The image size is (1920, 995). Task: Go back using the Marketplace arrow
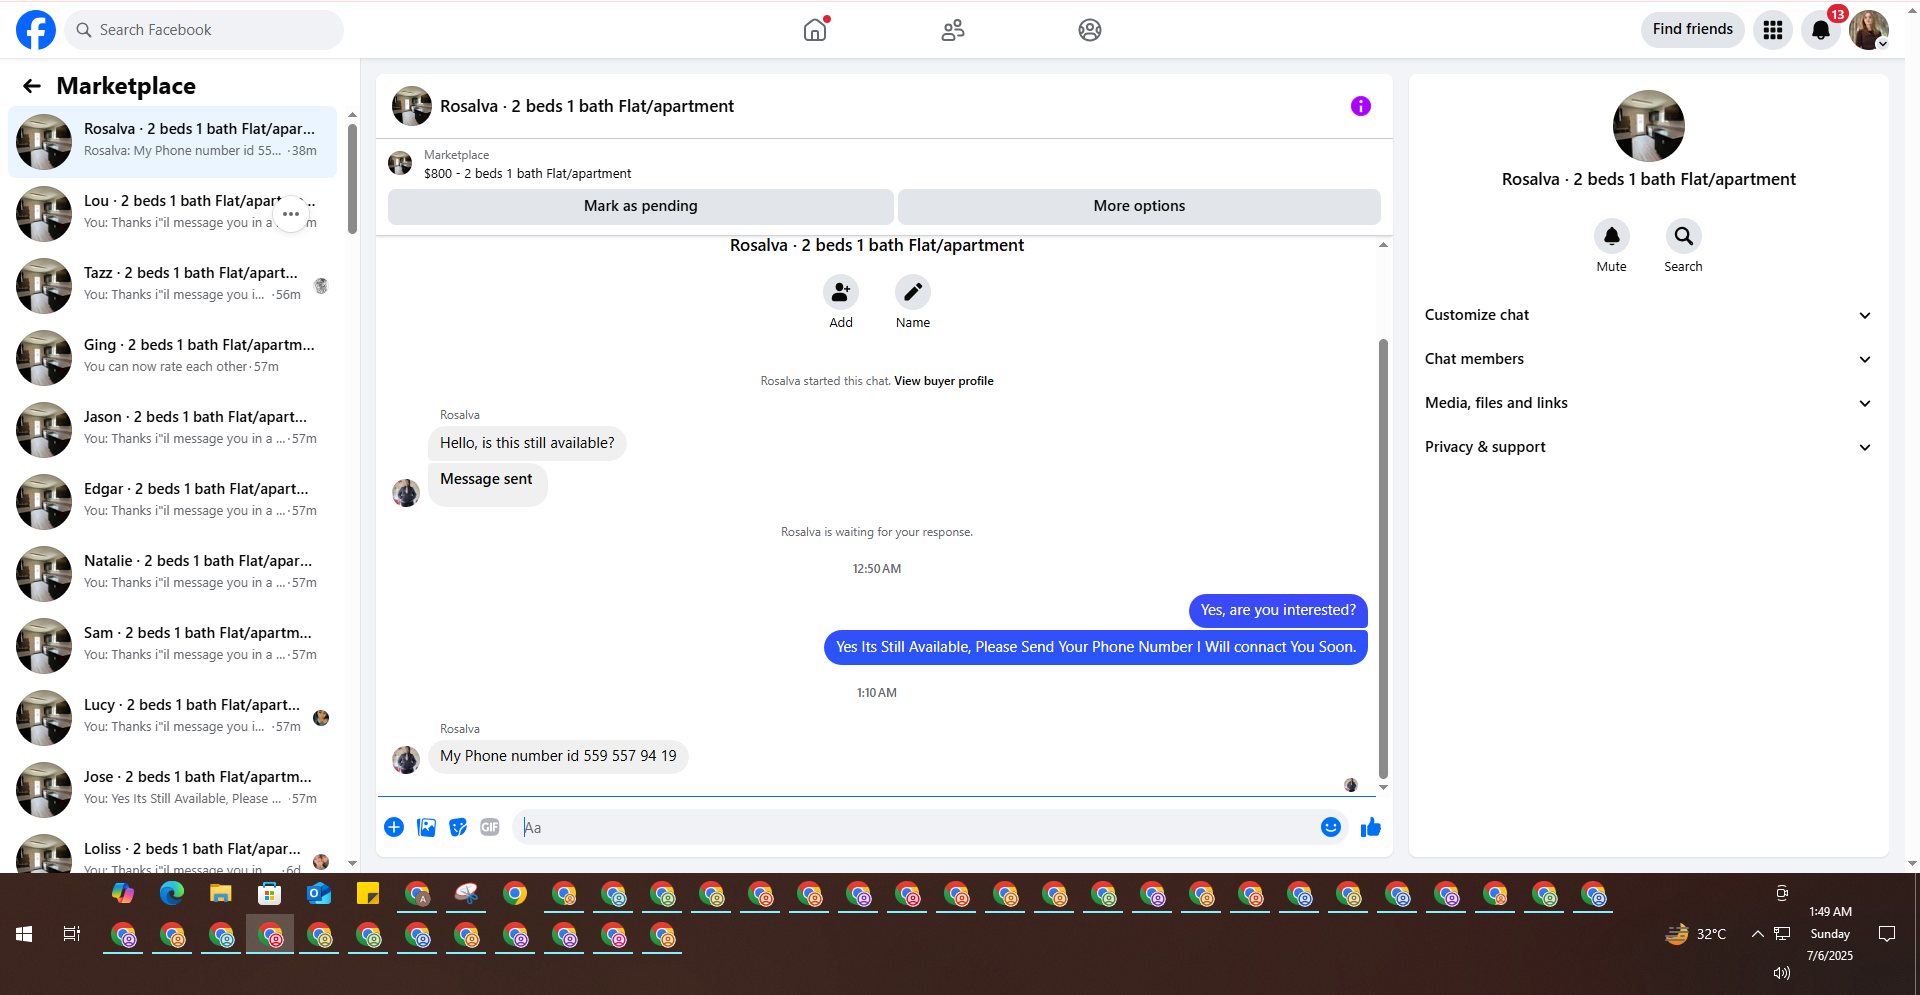32,86
